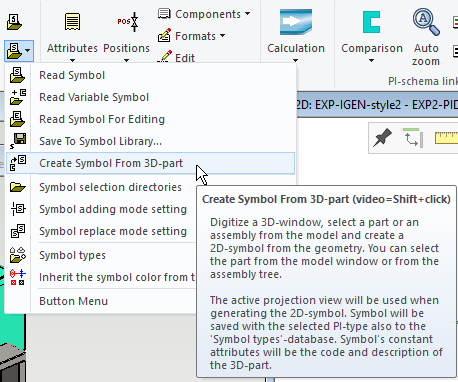Screen dimensions: 458x382
Task: Click the Calculation icon
Action: tap(296, 22)
